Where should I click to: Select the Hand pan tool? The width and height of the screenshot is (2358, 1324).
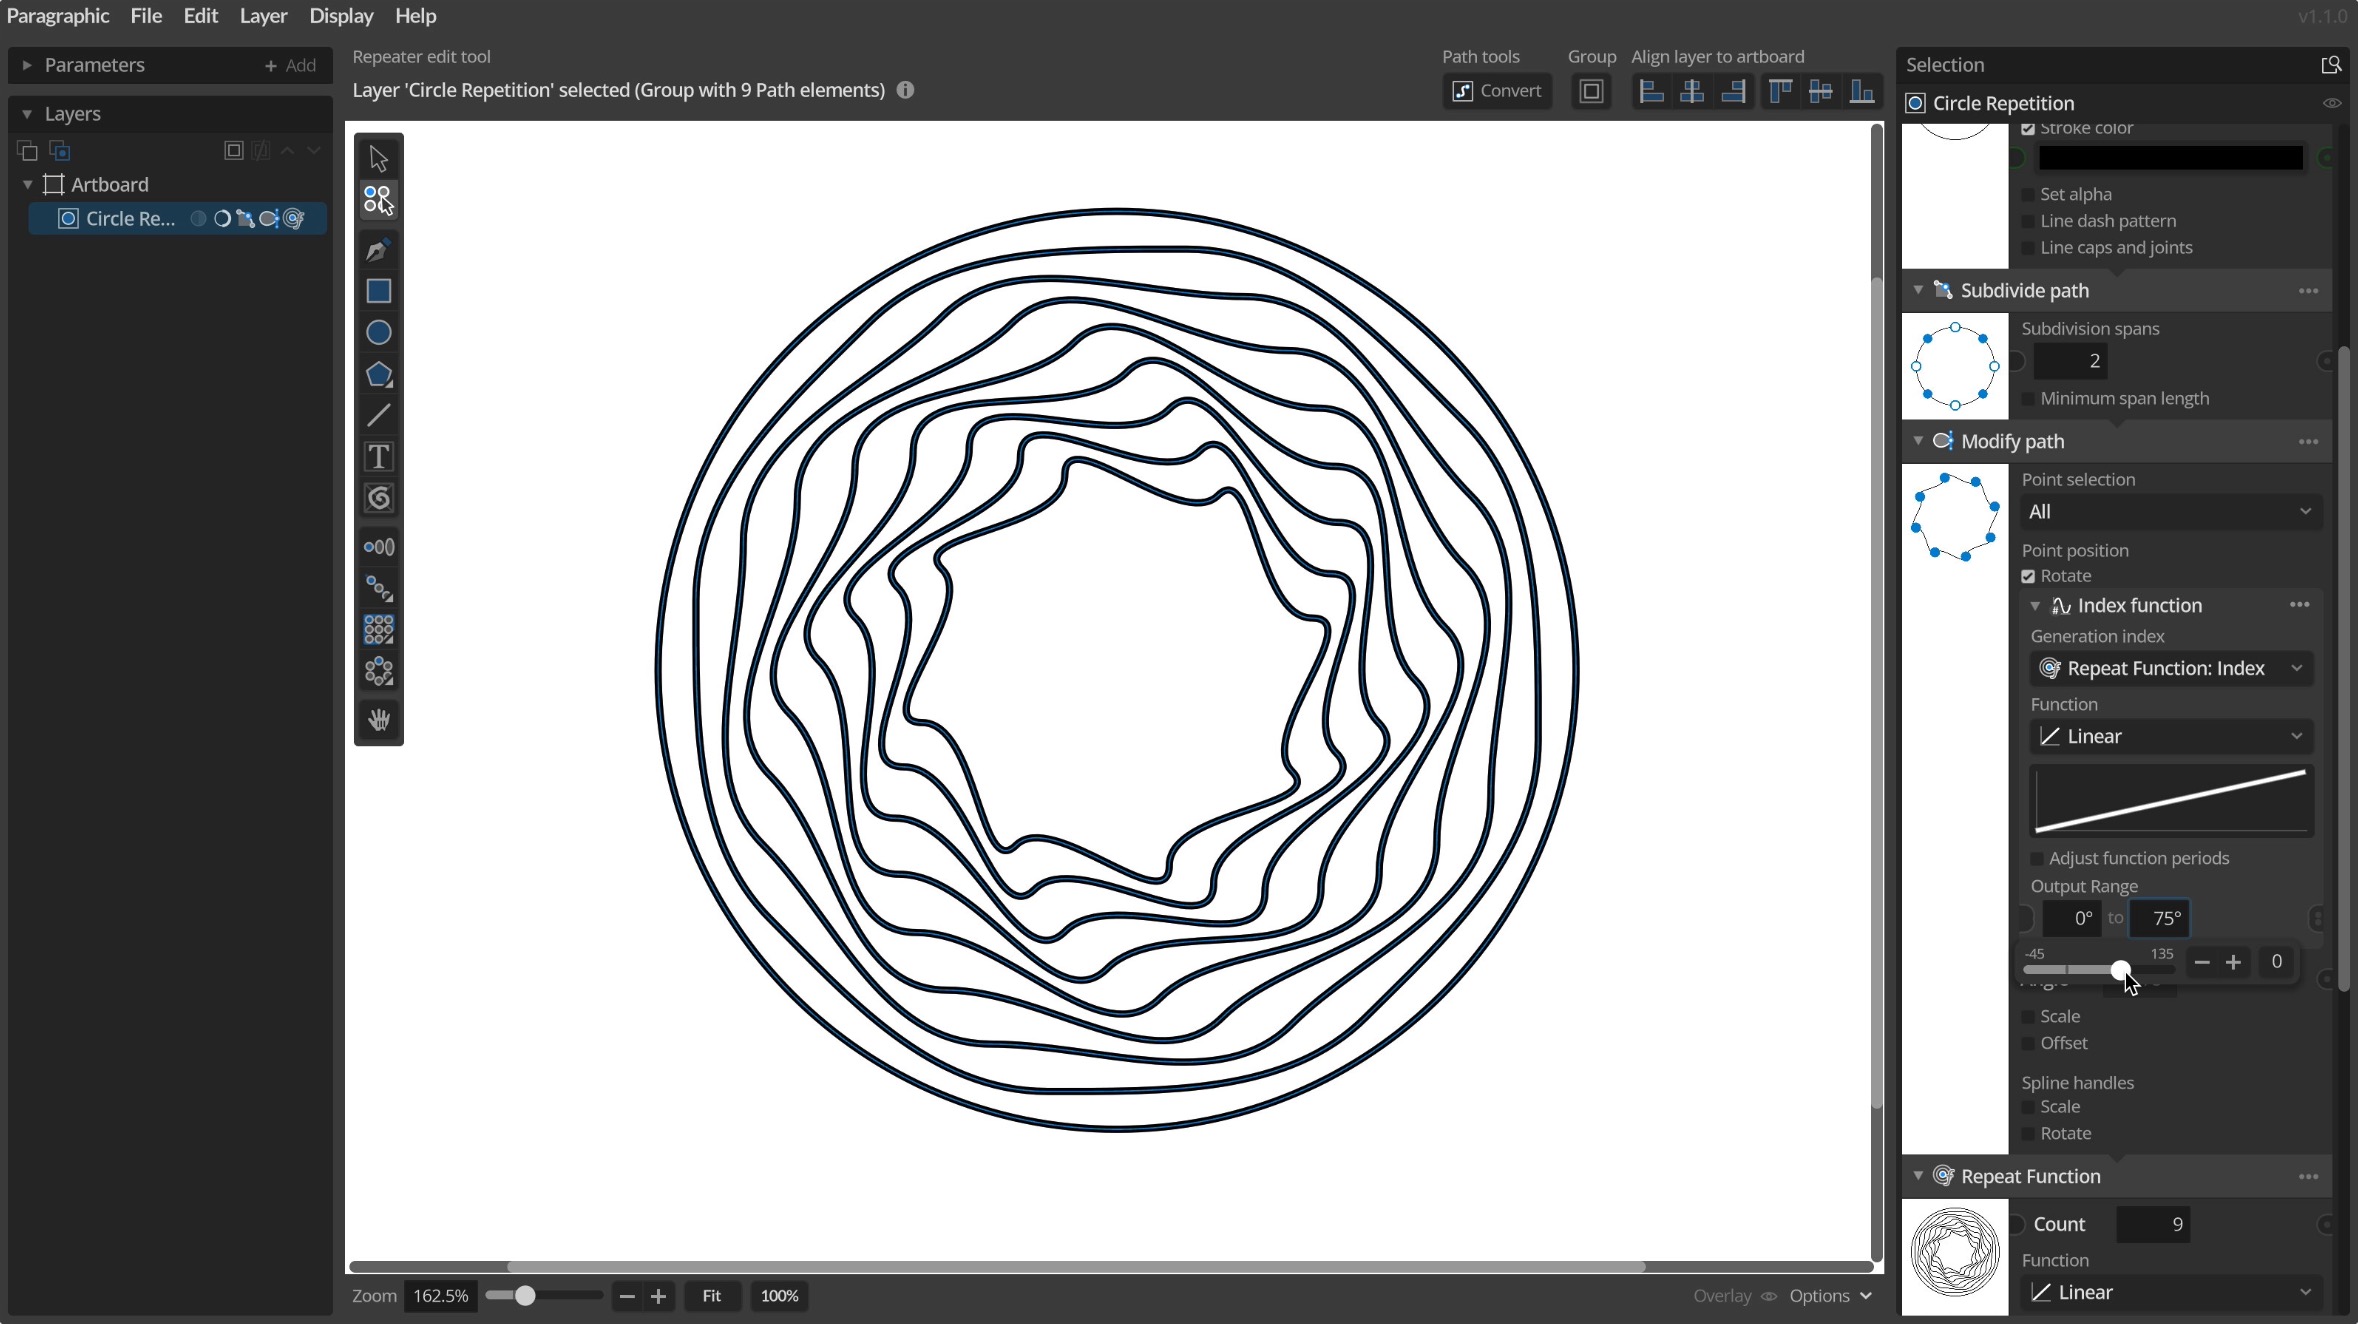[378, 720]
